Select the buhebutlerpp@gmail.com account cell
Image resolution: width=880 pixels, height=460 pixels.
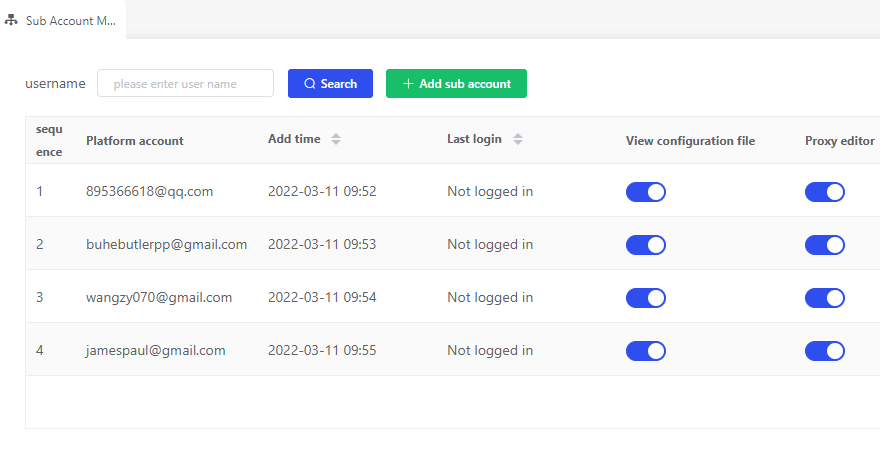tap(166, 245)
